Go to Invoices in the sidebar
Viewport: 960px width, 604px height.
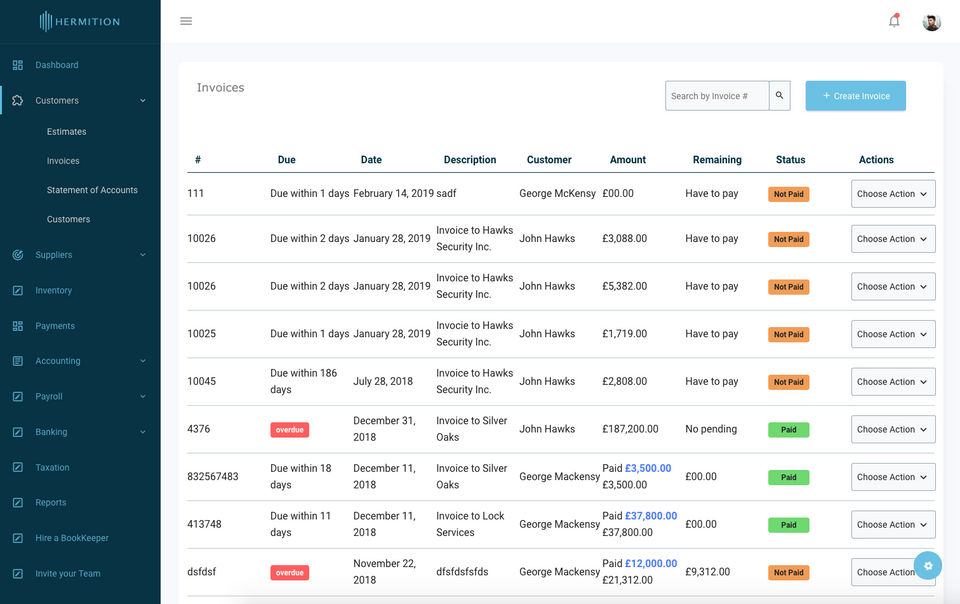tap(63, 161)
